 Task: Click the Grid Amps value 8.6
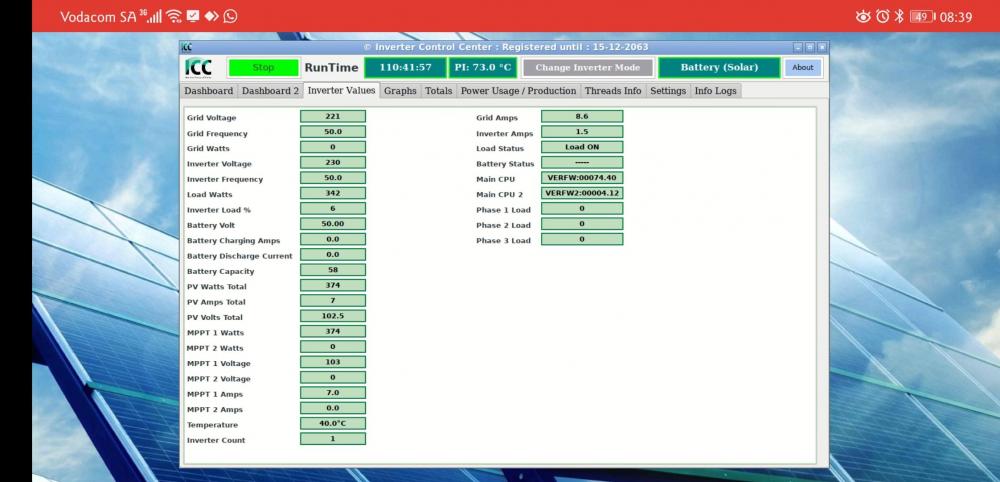pos(582,117)
